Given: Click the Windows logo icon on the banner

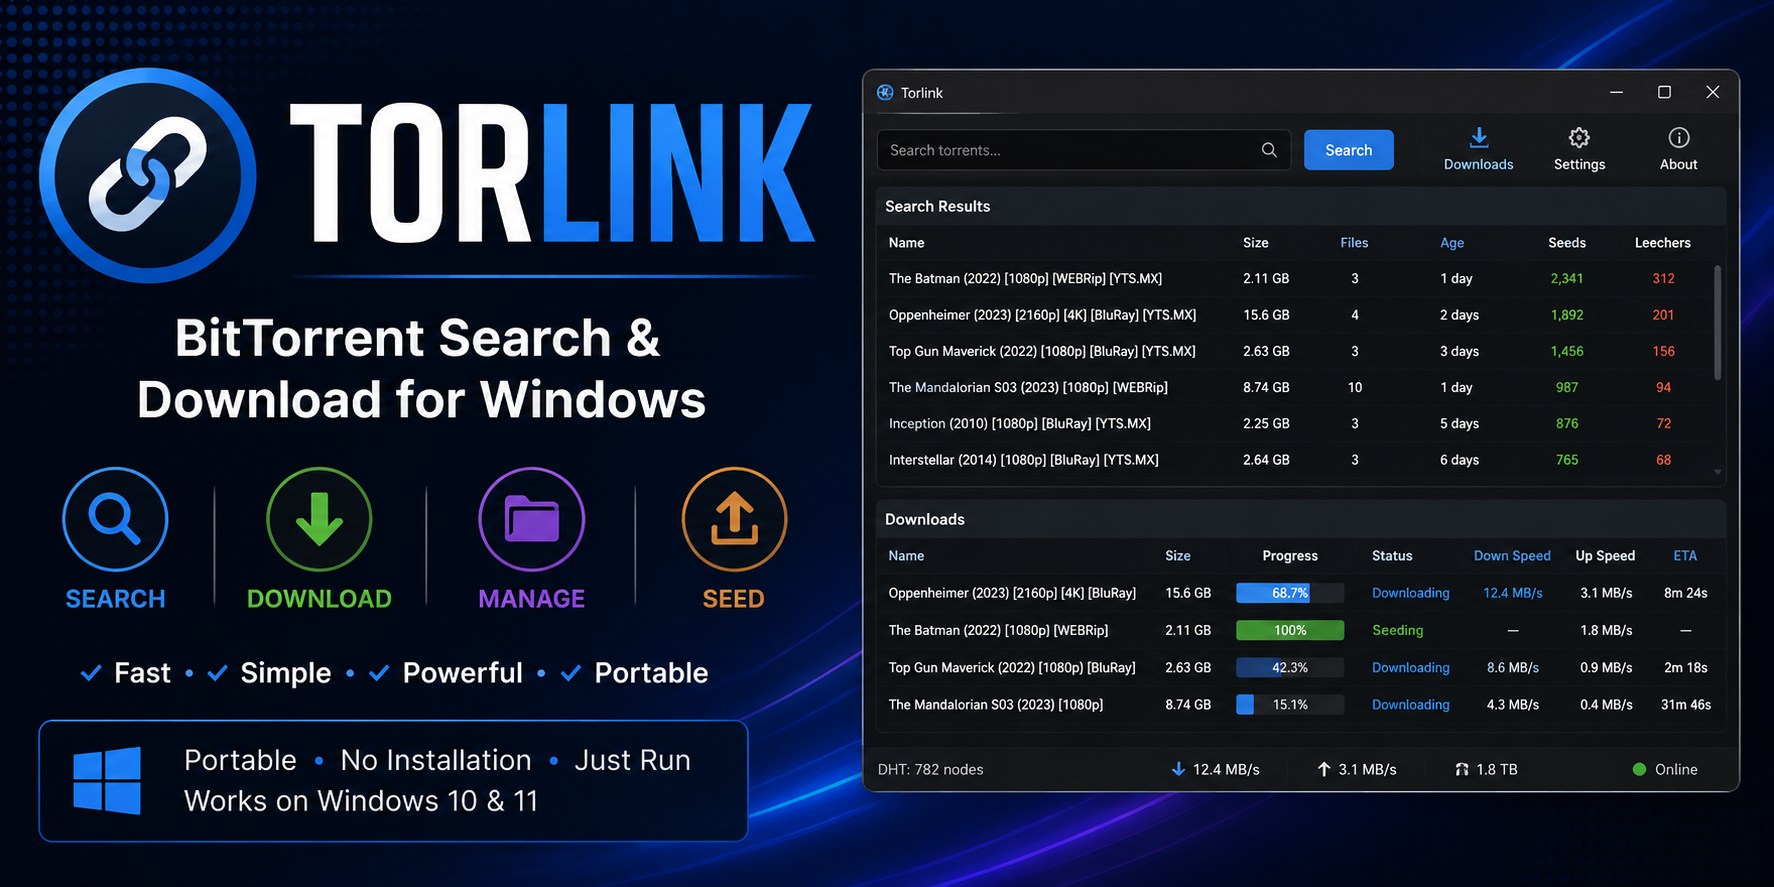Looking at the screenshot, I should pos(107,780).
